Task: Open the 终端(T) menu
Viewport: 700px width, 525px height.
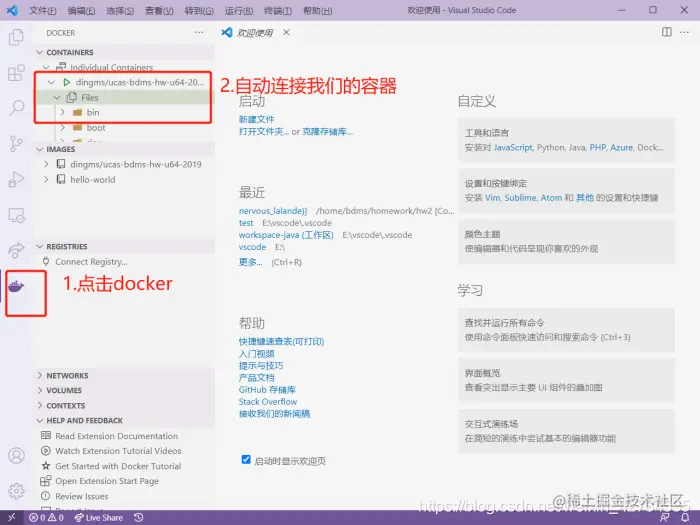Action: pos(278,10)
